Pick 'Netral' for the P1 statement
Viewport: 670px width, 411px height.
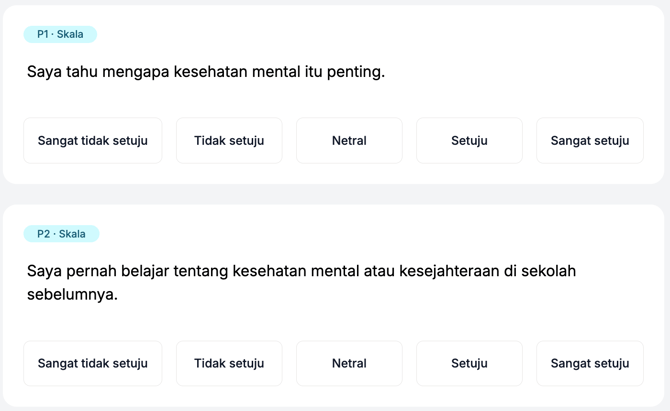click(349, 141)
